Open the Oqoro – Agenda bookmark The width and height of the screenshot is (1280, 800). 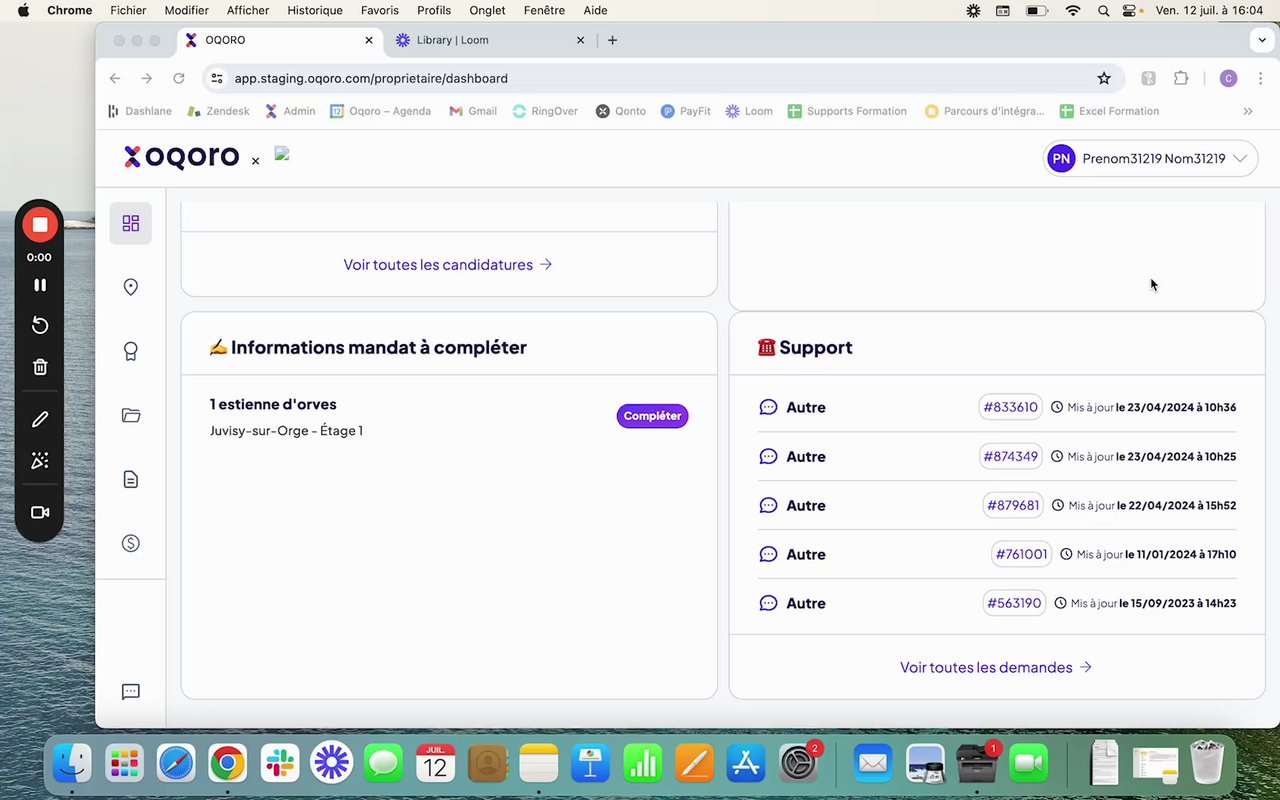381,111
